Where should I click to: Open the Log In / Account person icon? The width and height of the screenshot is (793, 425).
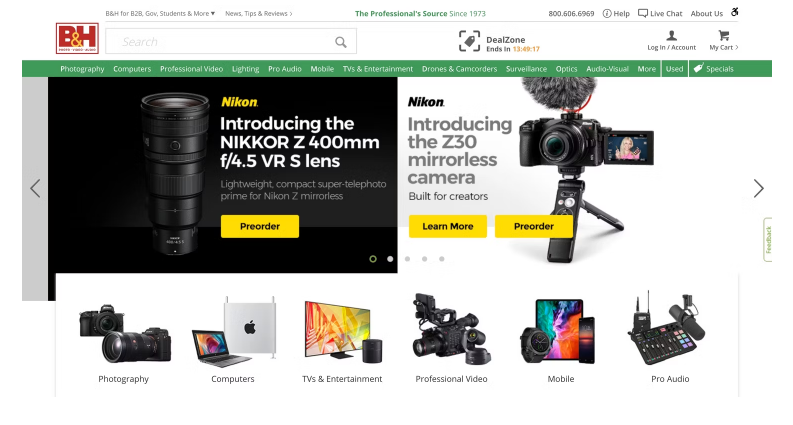(672, 35)
